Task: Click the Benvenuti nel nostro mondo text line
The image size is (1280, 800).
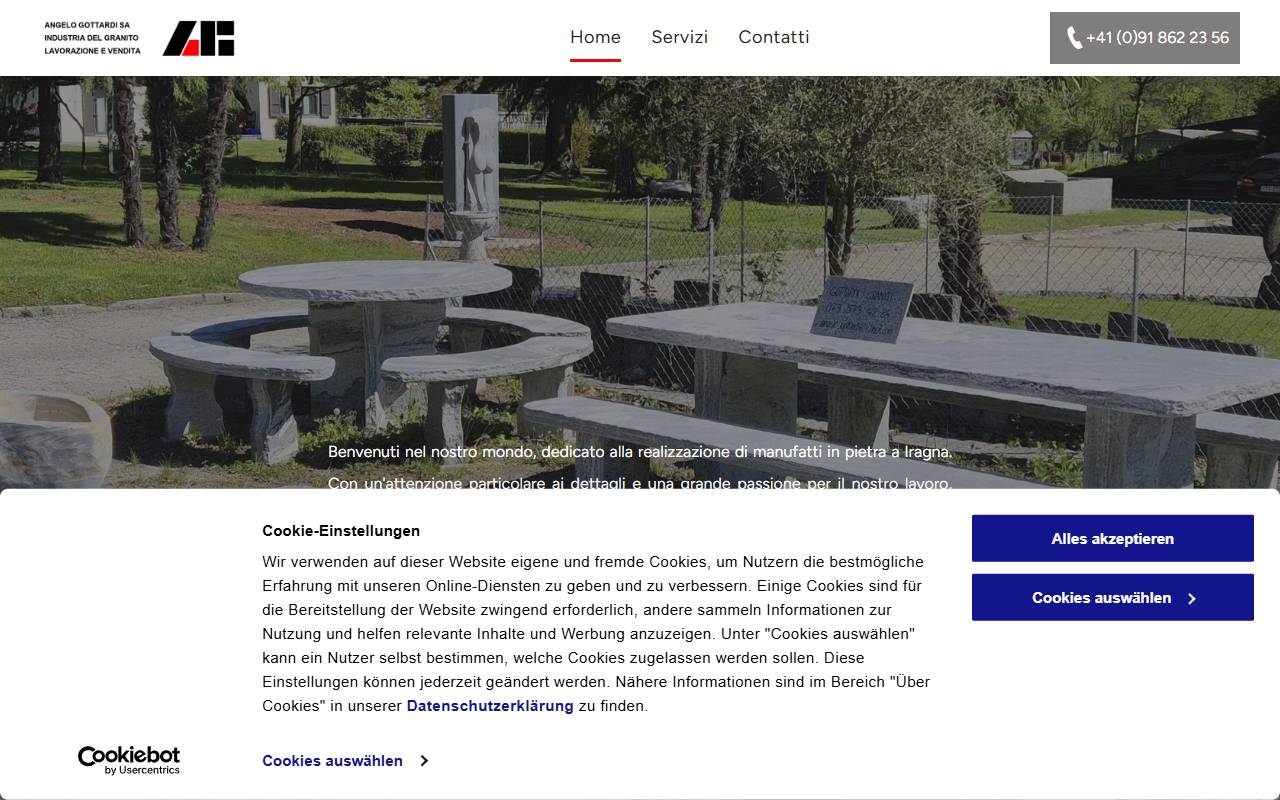Action: click(x=640, y=452)
